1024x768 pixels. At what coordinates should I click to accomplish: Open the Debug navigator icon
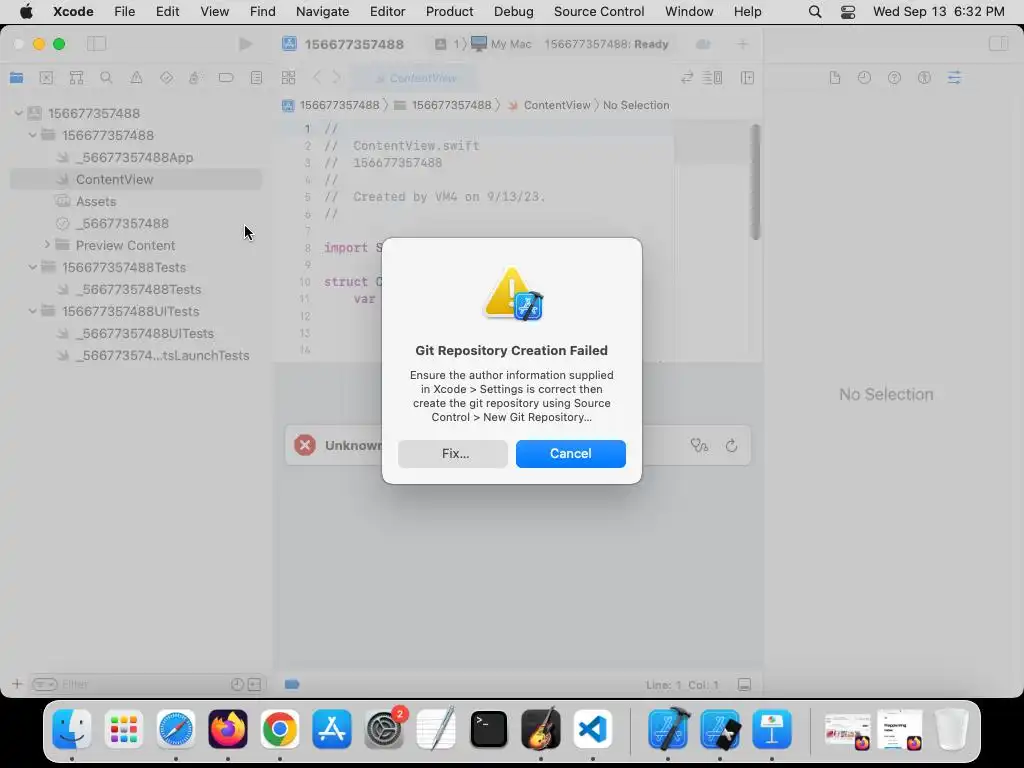coord(195,78)
